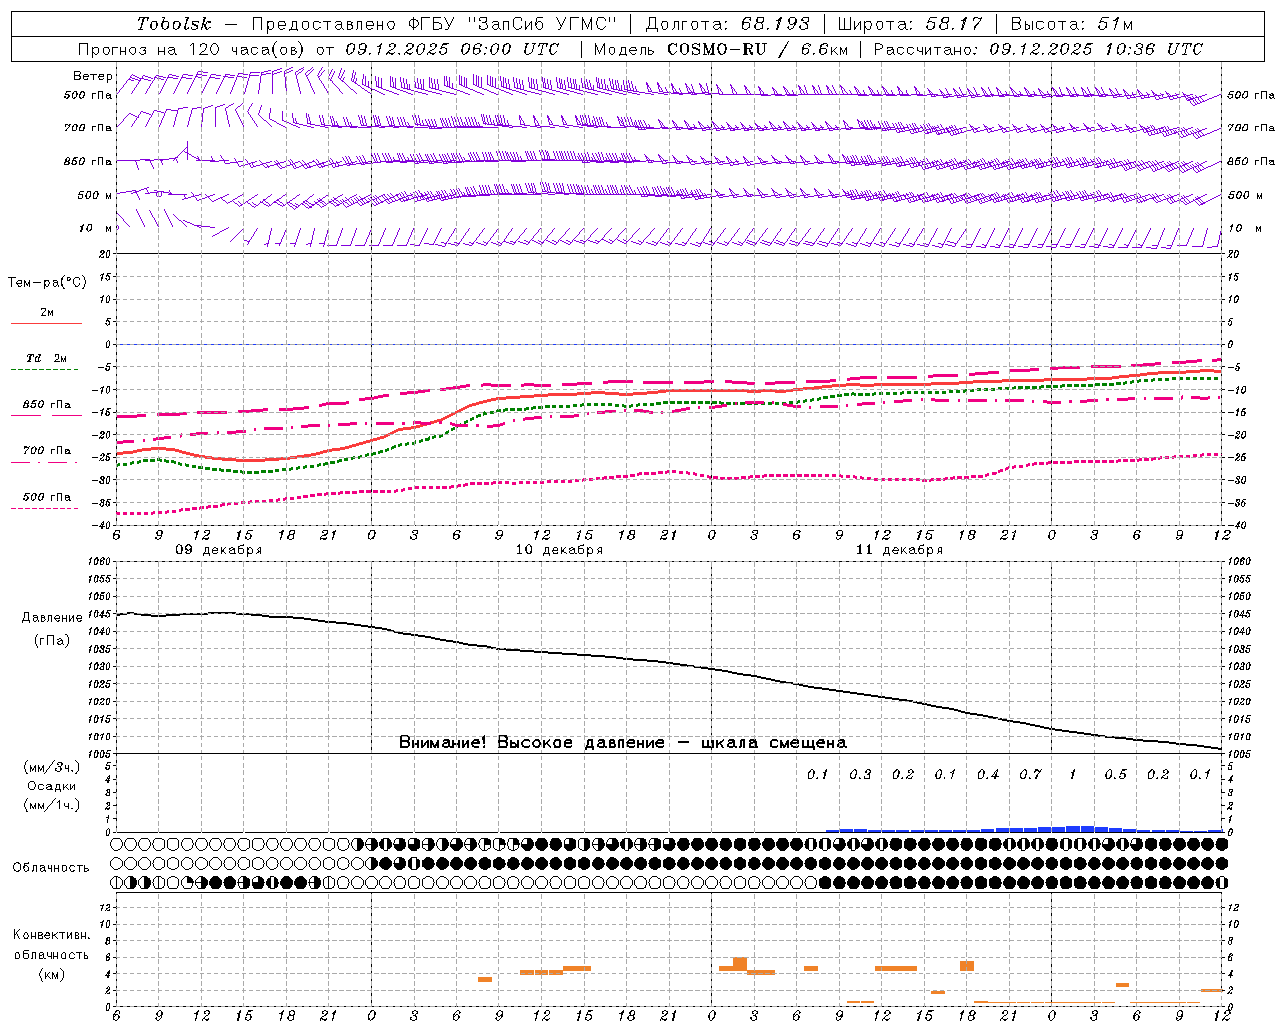Click the "0.5" precipitation amount value
1280x1024 pixels.
pos(1115,774)
